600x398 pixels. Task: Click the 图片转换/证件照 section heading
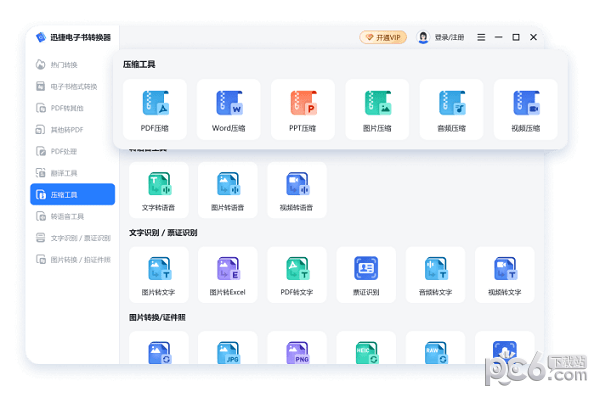pyautogui.click(x=157, y=317)
